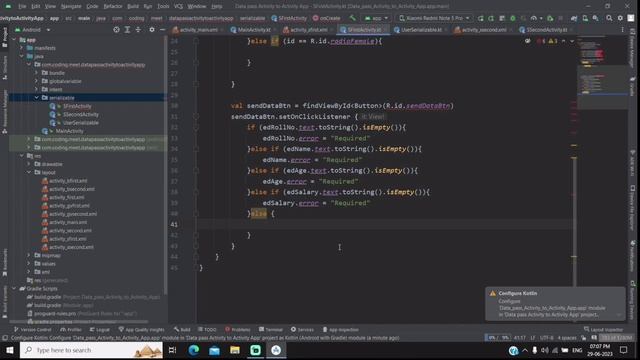The width and height of the screenshot is (640, 360).
Task: Click the Expand All icon in Project panel
Action: [x=127, y=30]
